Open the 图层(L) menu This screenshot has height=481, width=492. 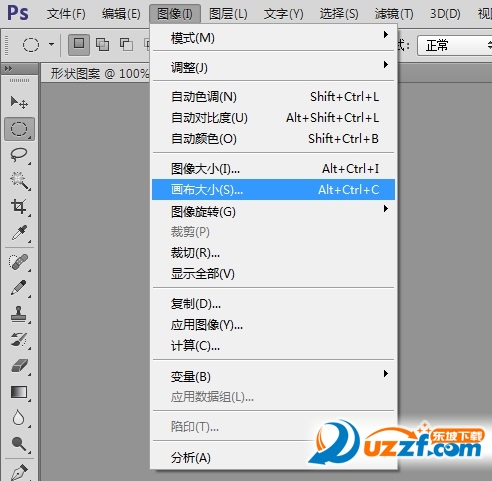(x=228, y=14)
